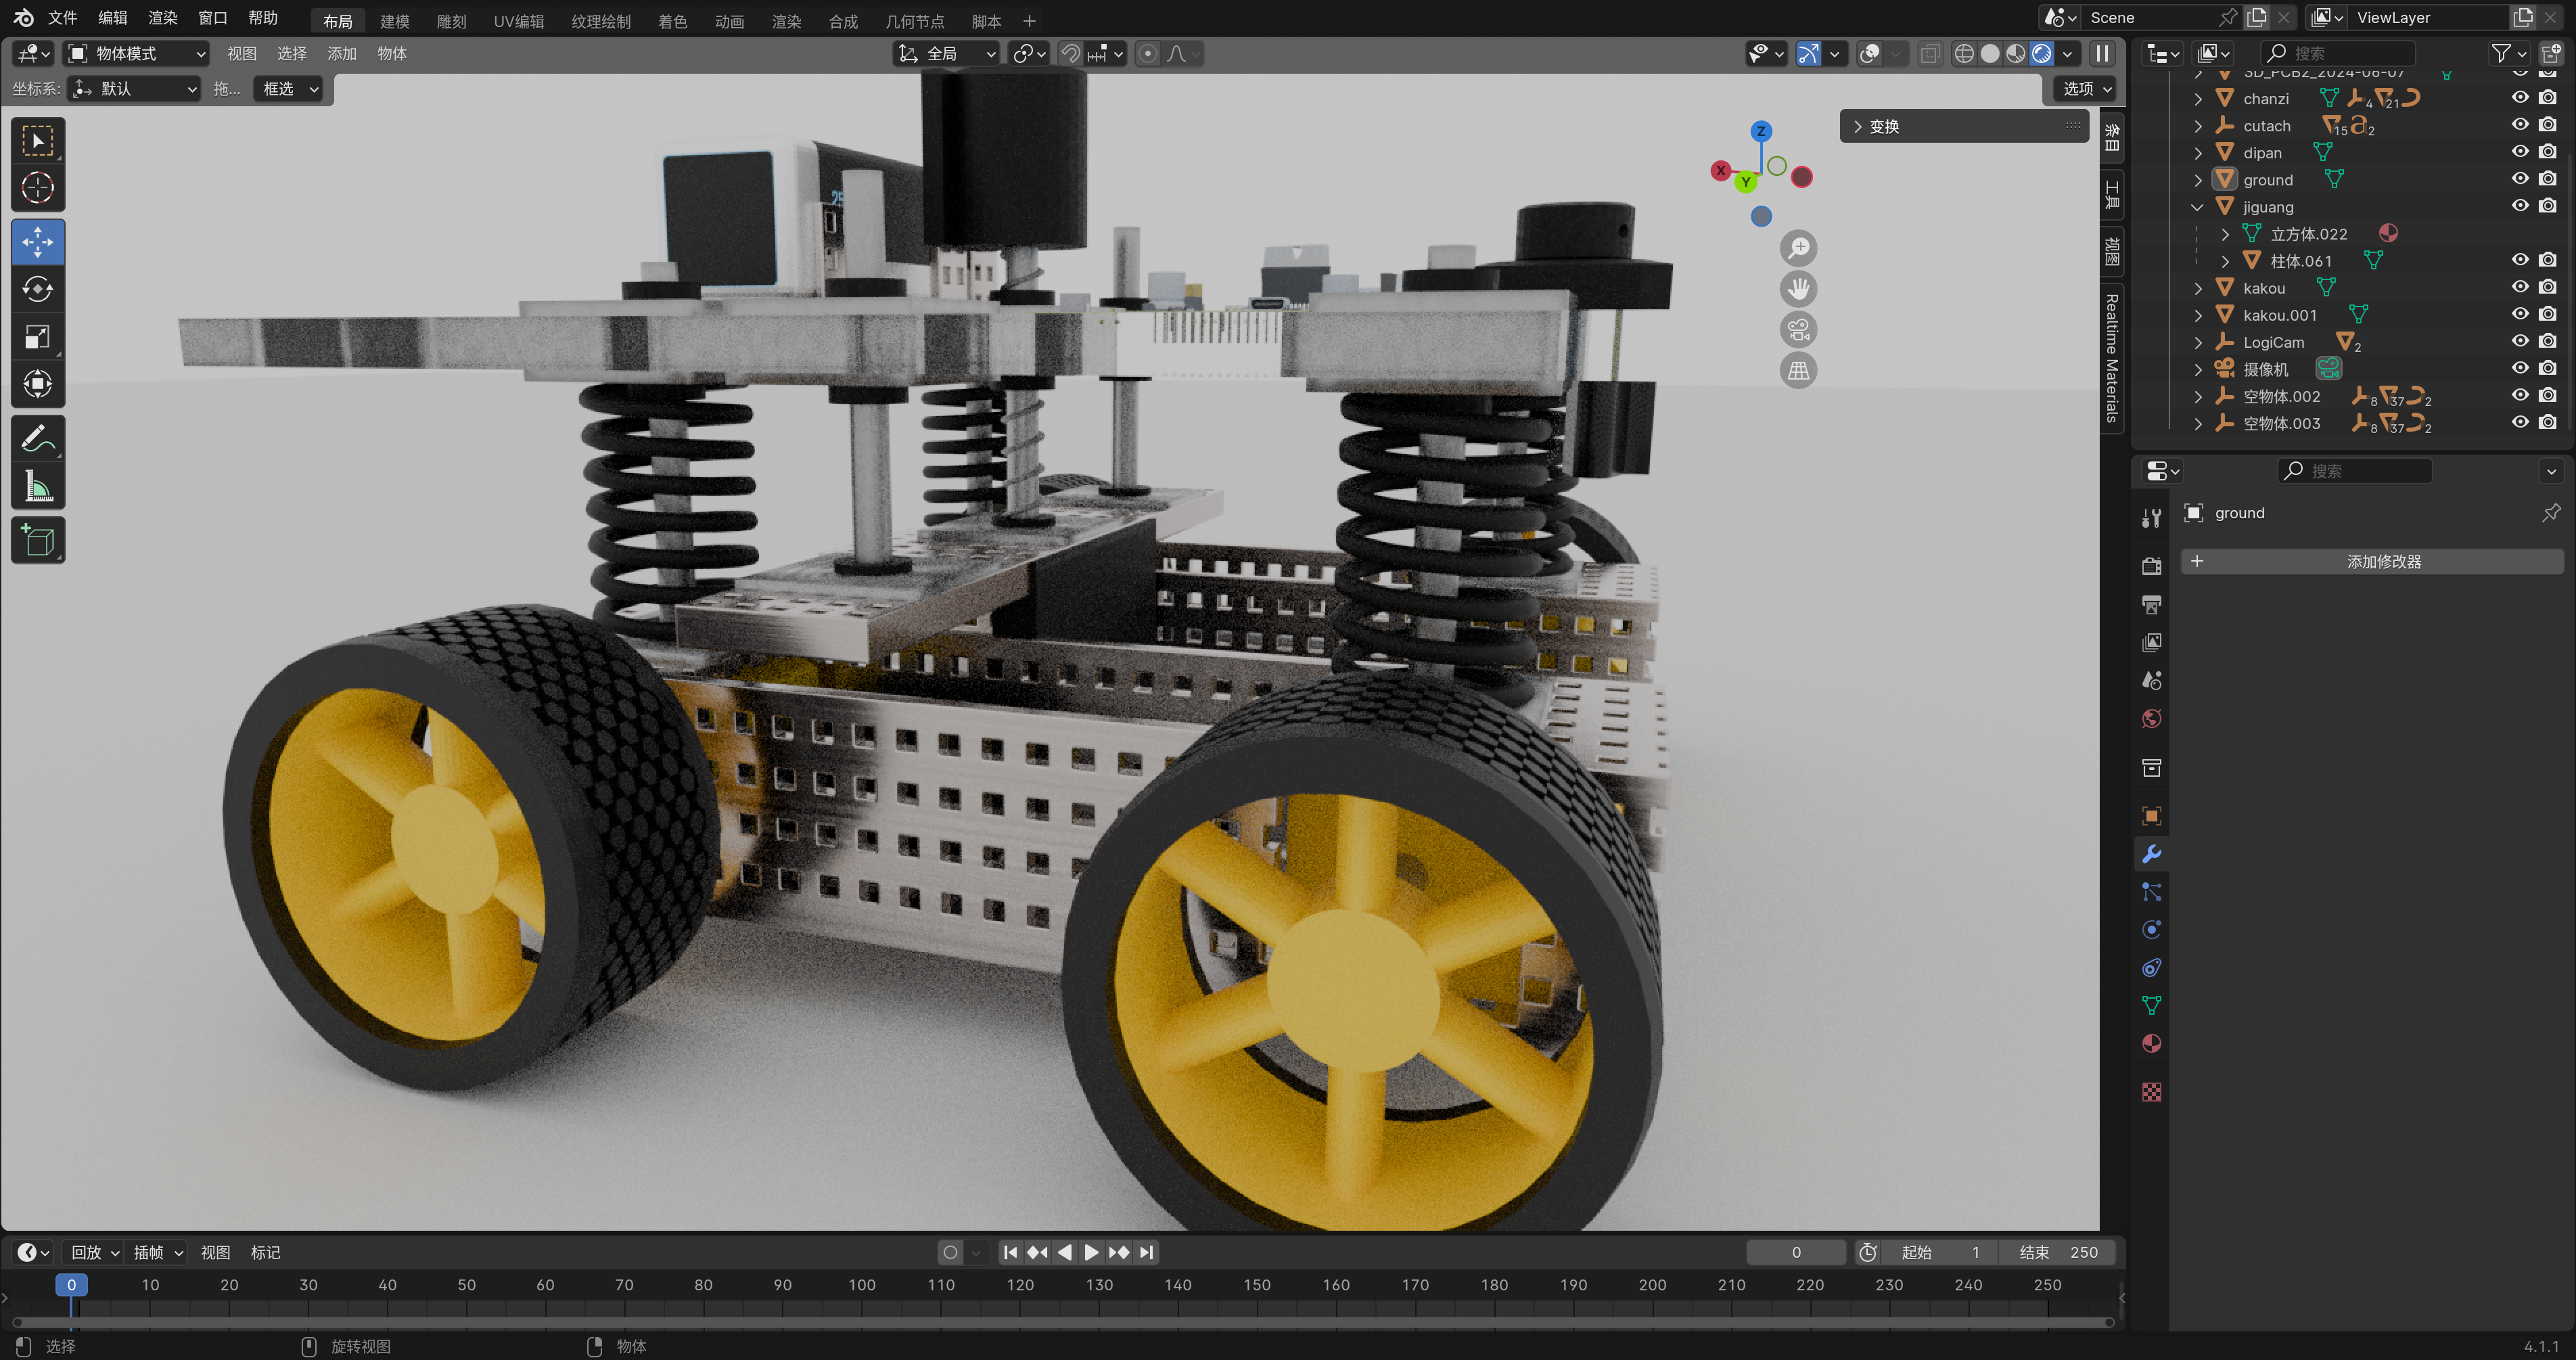This screenshot has width=2576, height=1360.
Task: Hide the ground object in the outliner
Action: [x=2520, y=179]
